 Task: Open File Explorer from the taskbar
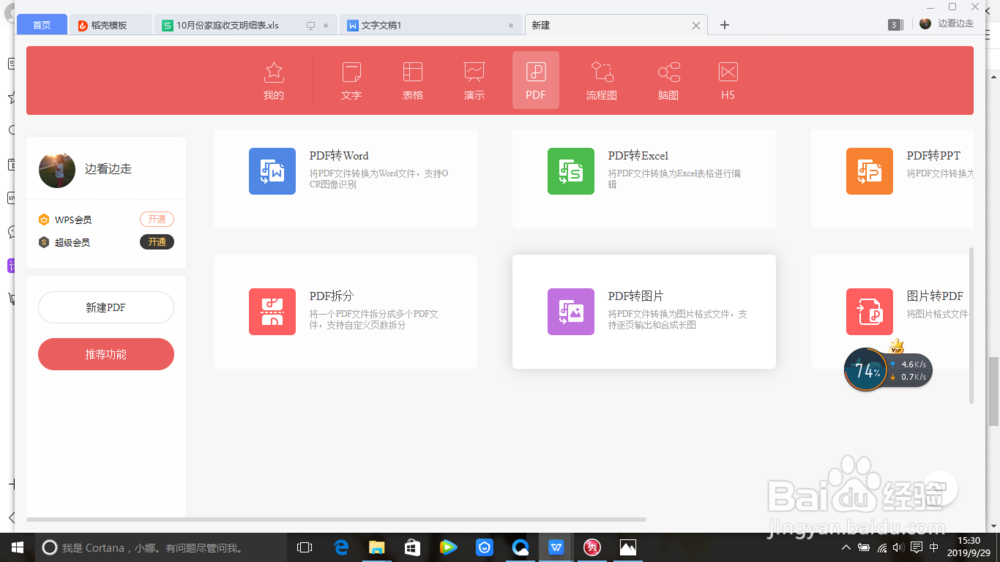pyautogui.click(x=377, y=547)
